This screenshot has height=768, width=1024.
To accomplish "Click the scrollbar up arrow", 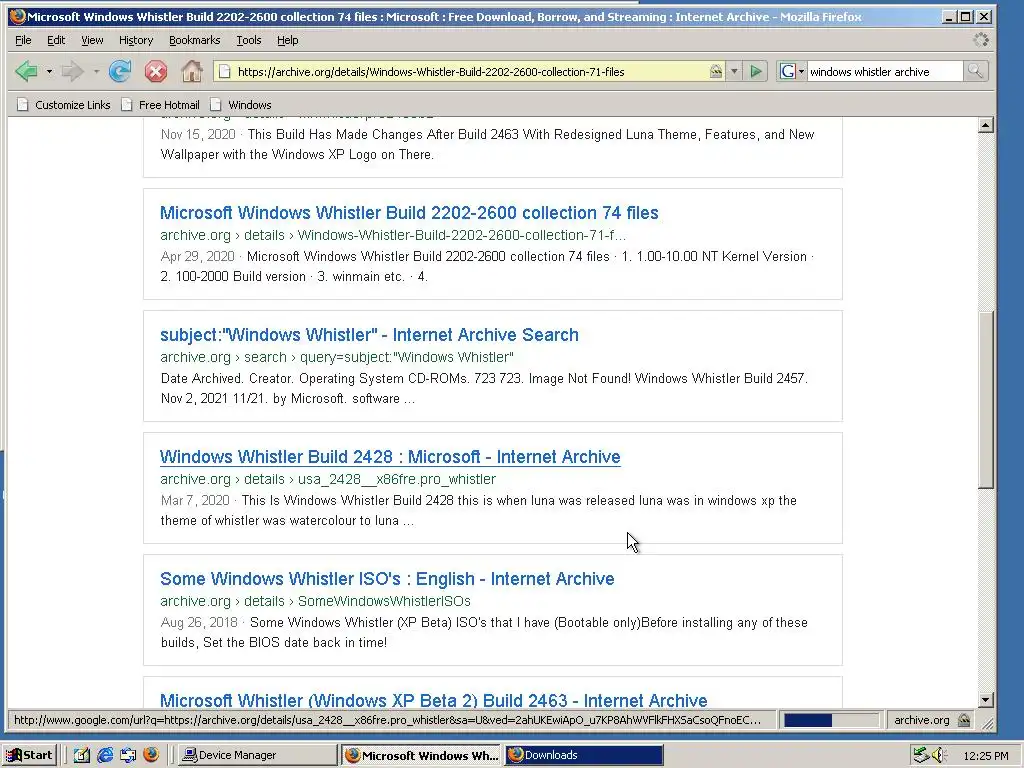I will point(985,125).
